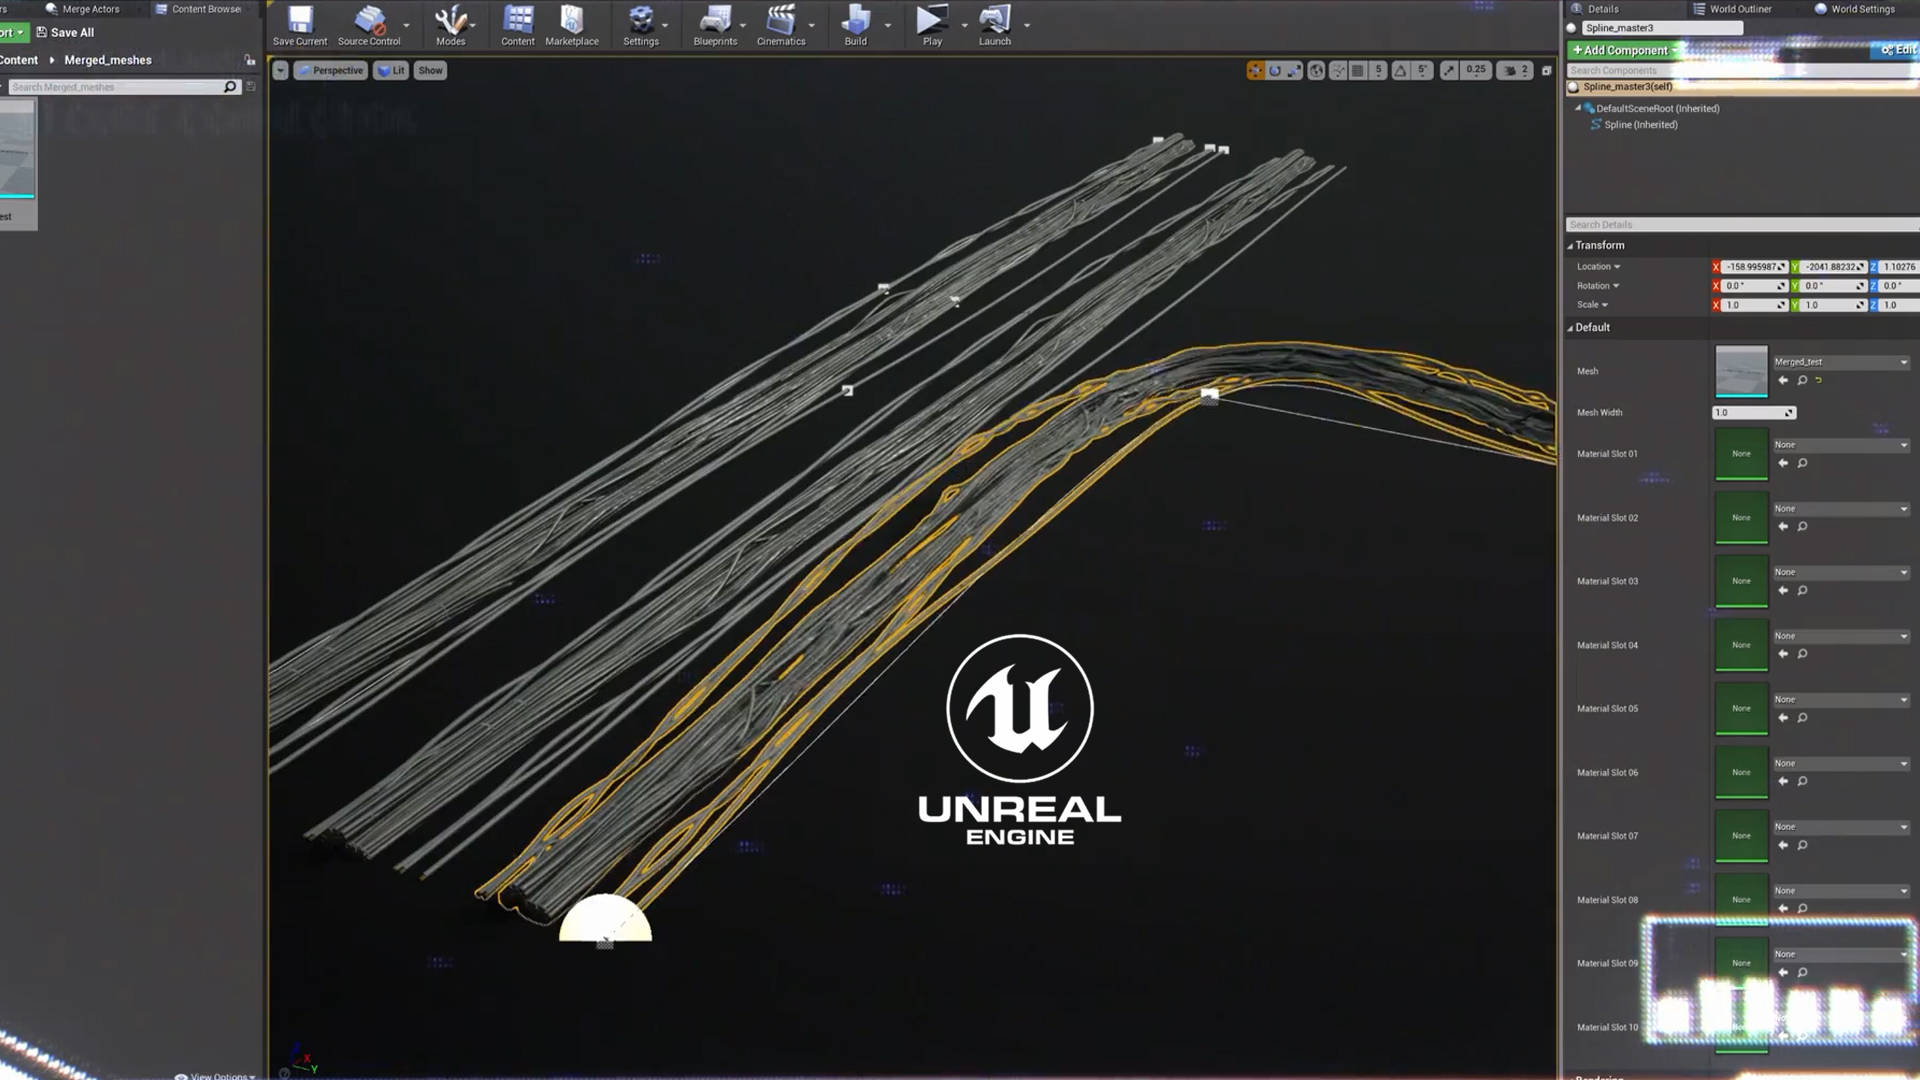Select the translate gizmo mode in viewport
Image resolution: width=1920 pixels, height=1080 pixels.
[1255, 70]
